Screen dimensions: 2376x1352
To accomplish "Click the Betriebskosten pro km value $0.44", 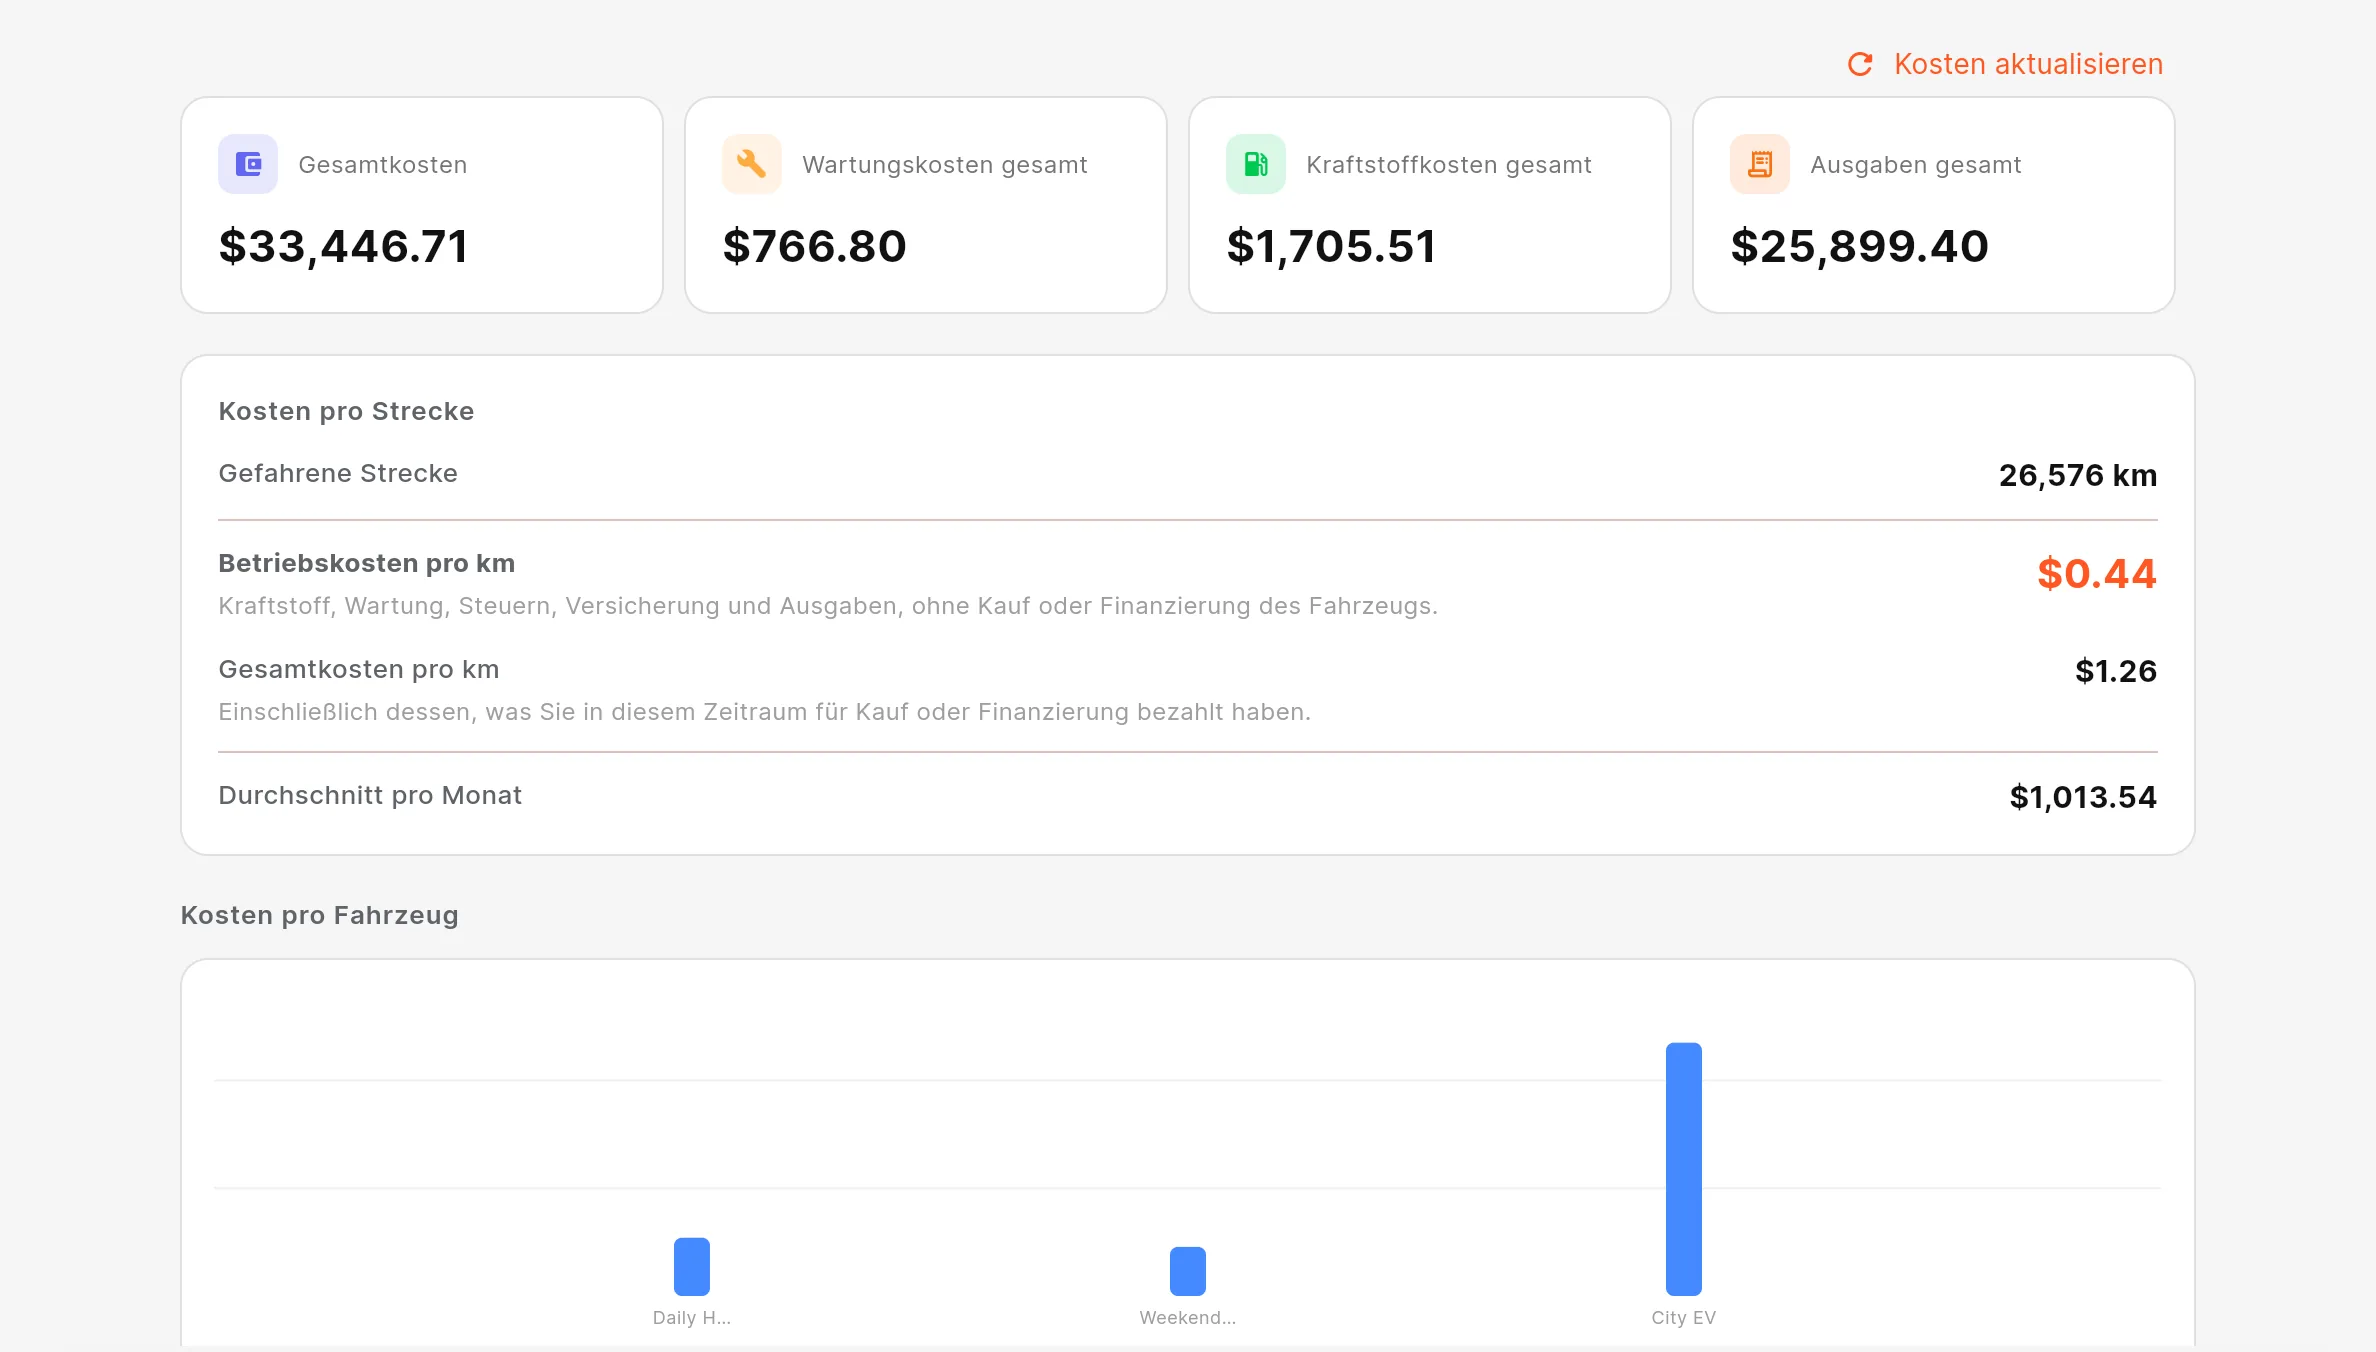I will 2097,574.
